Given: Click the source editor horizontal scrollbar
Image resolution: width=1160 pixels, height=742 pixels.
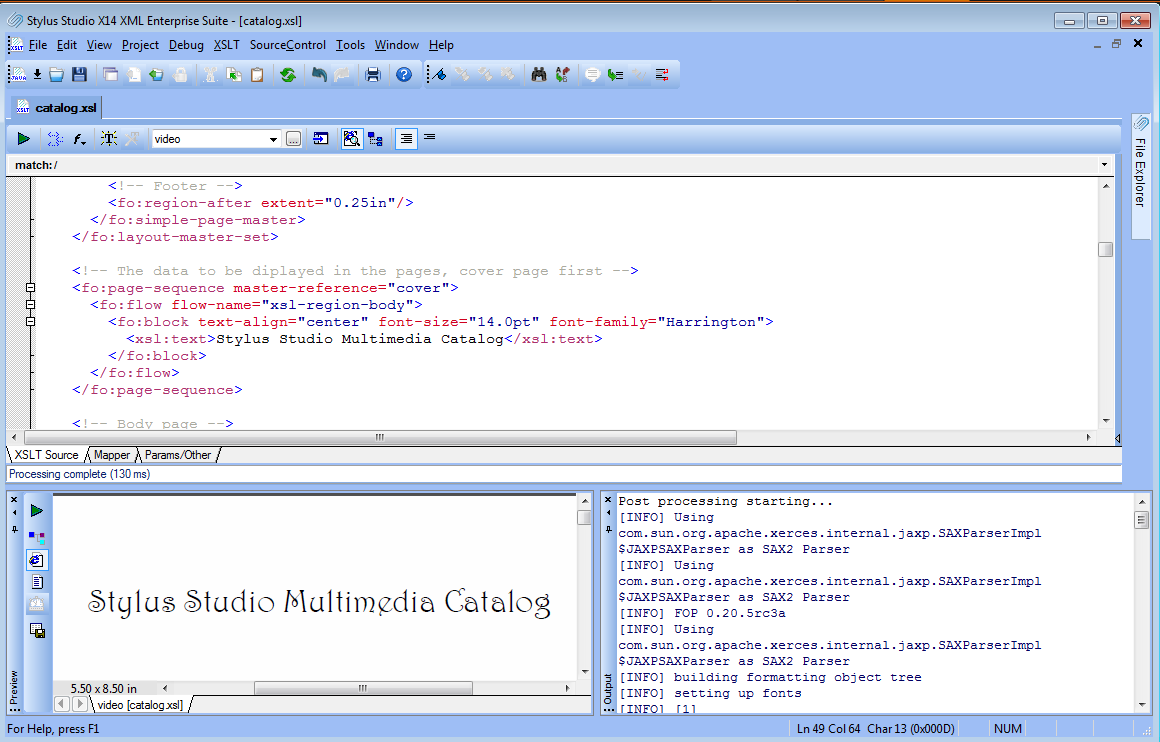Looking at the screenshot, I should [380, 437].
